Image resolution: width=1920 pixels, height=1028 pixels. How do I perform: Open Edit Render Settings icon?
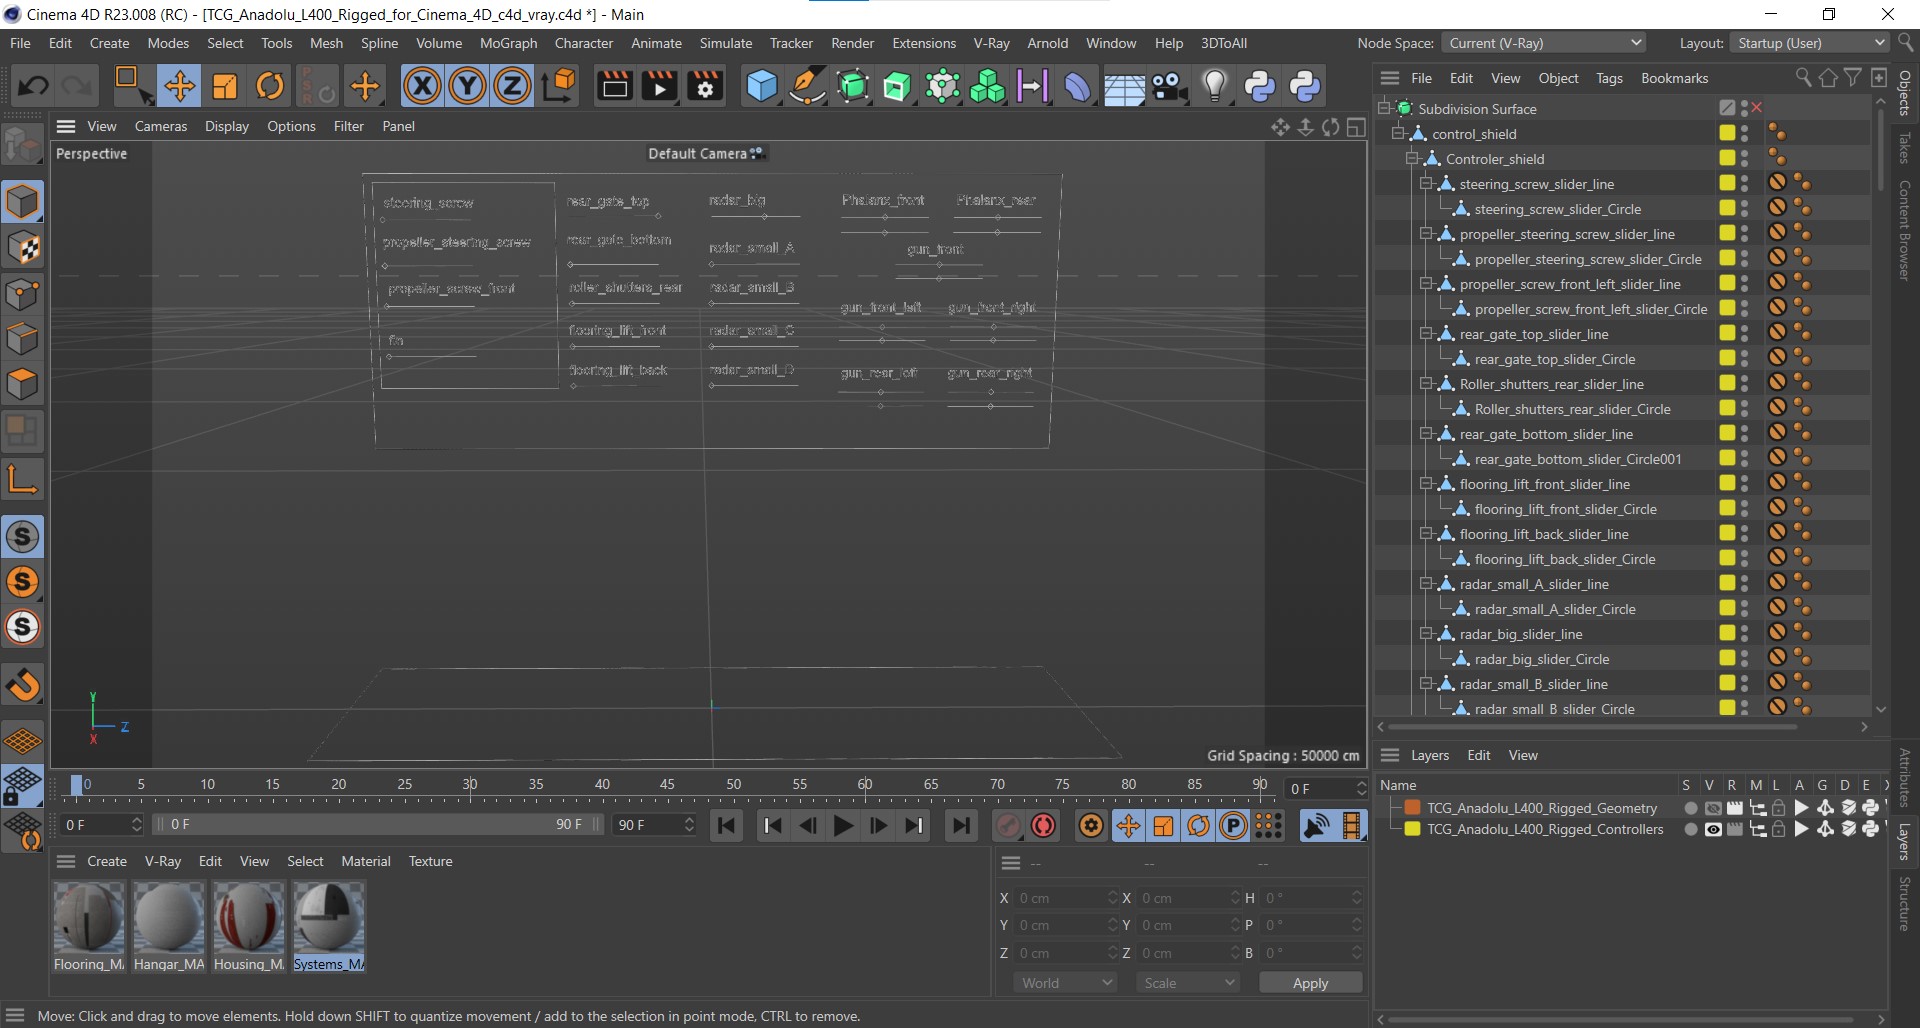click(x=705, y=86)
